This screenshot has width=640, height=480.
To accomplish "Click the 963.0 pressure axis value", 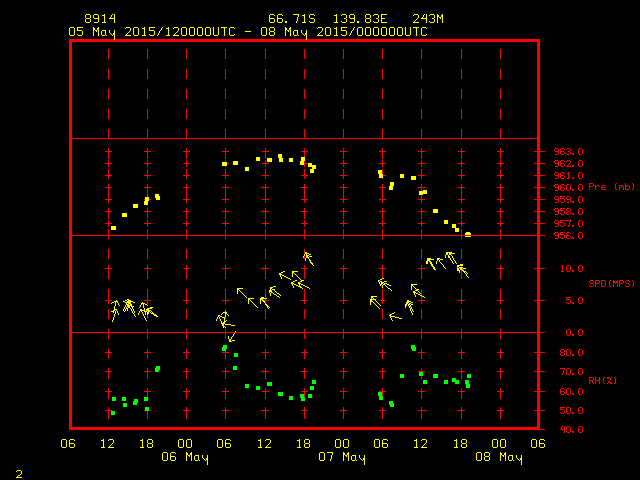I will click(567, 151).
